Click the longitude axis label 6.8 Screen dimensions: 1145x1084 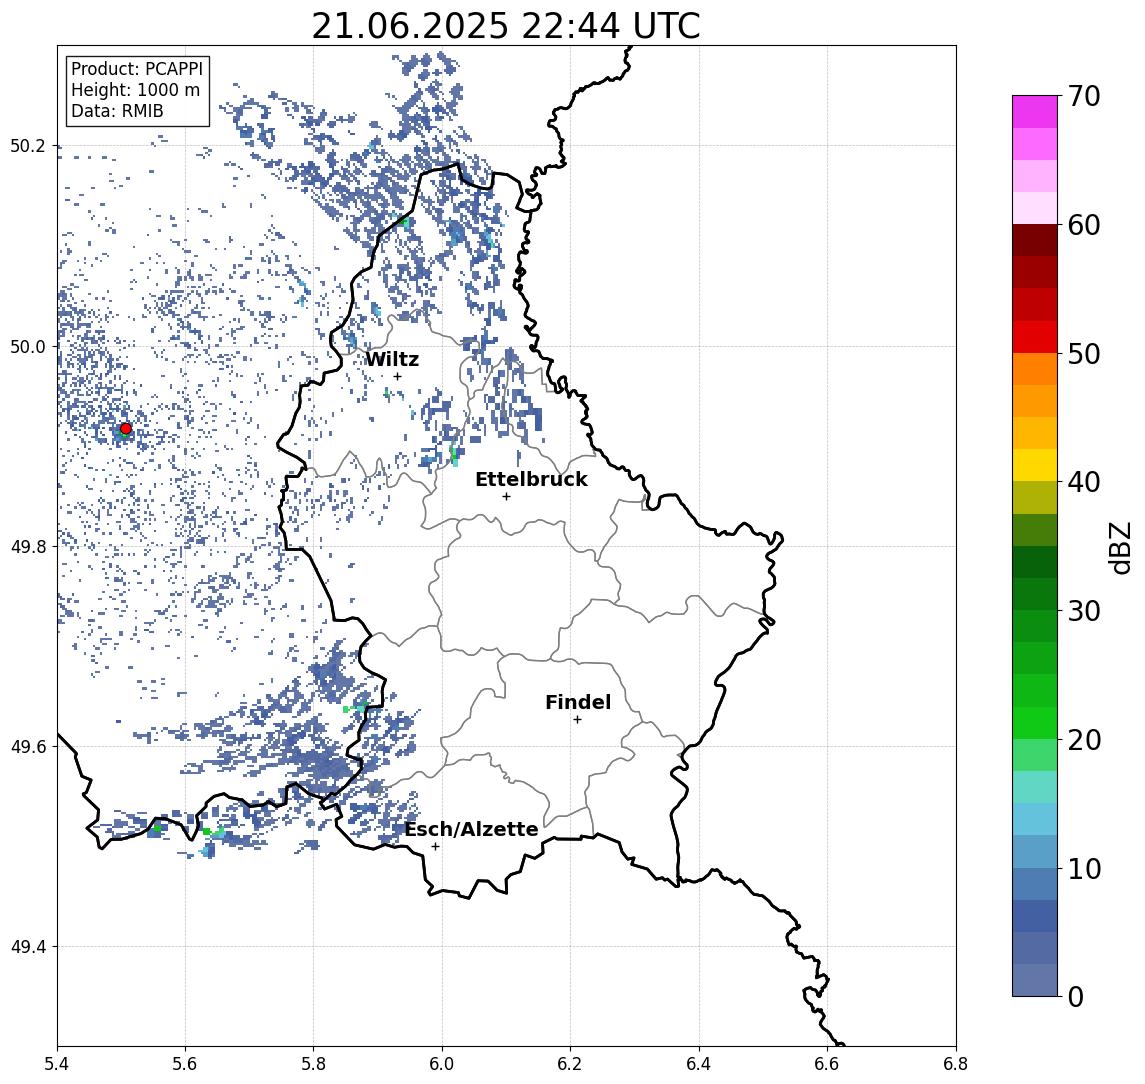(x=956, y=1064)
